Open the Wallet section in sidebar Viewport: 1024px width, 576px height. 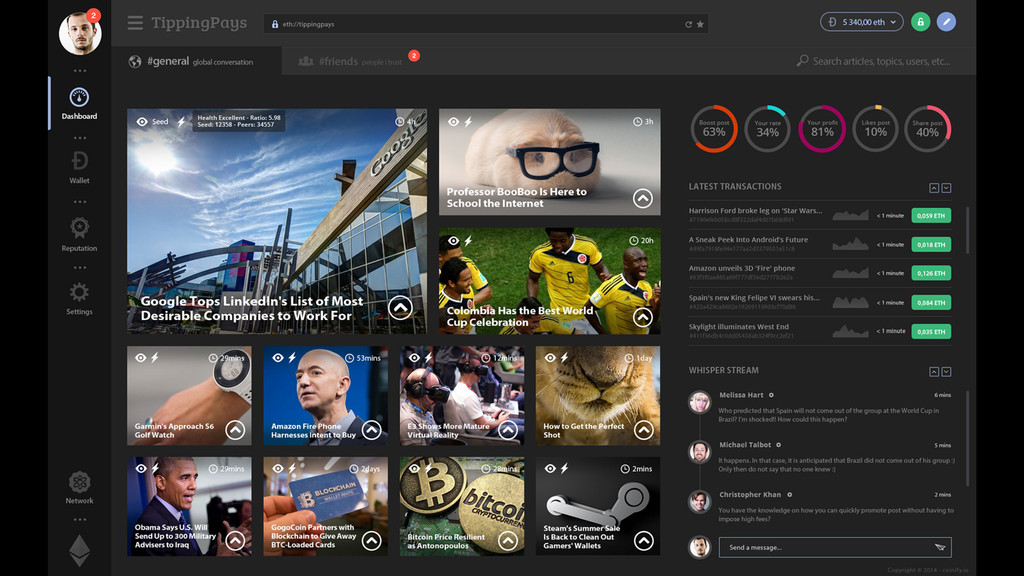pos(80,167)
